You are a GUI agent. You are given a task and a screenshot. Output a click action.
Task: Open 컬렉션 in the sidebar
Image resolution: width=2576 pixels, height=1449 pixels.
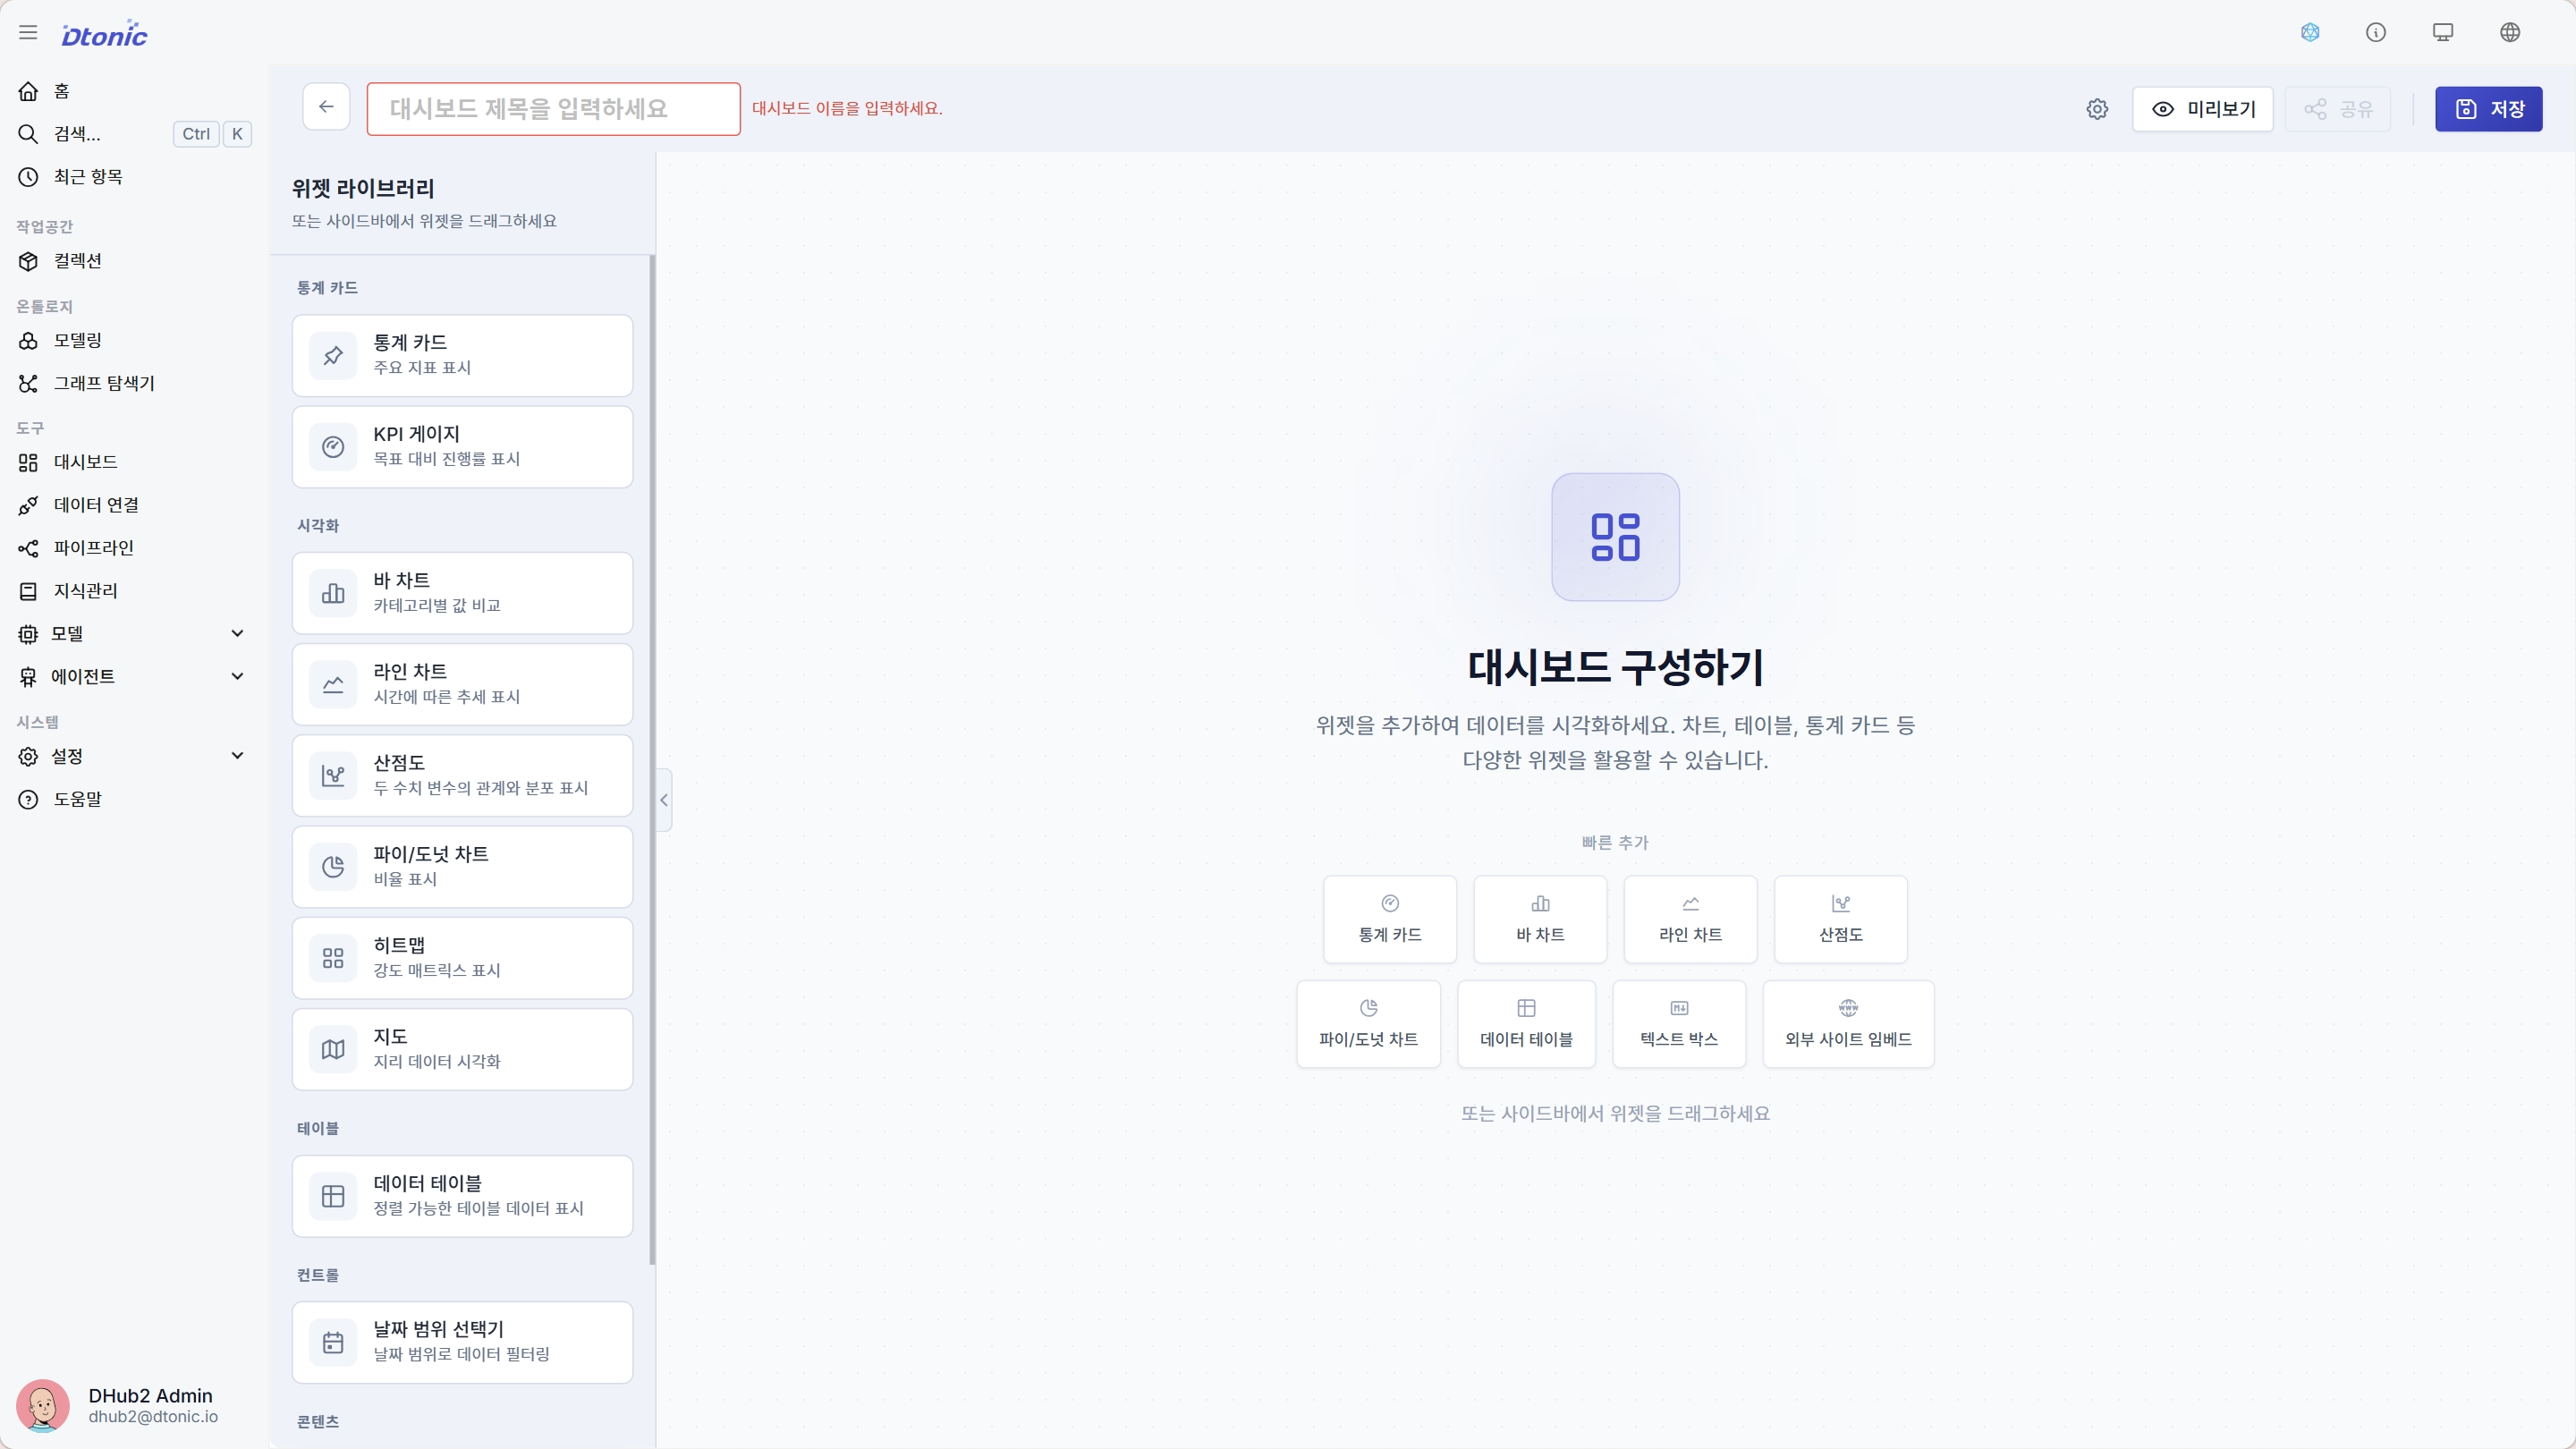[134, 261]
